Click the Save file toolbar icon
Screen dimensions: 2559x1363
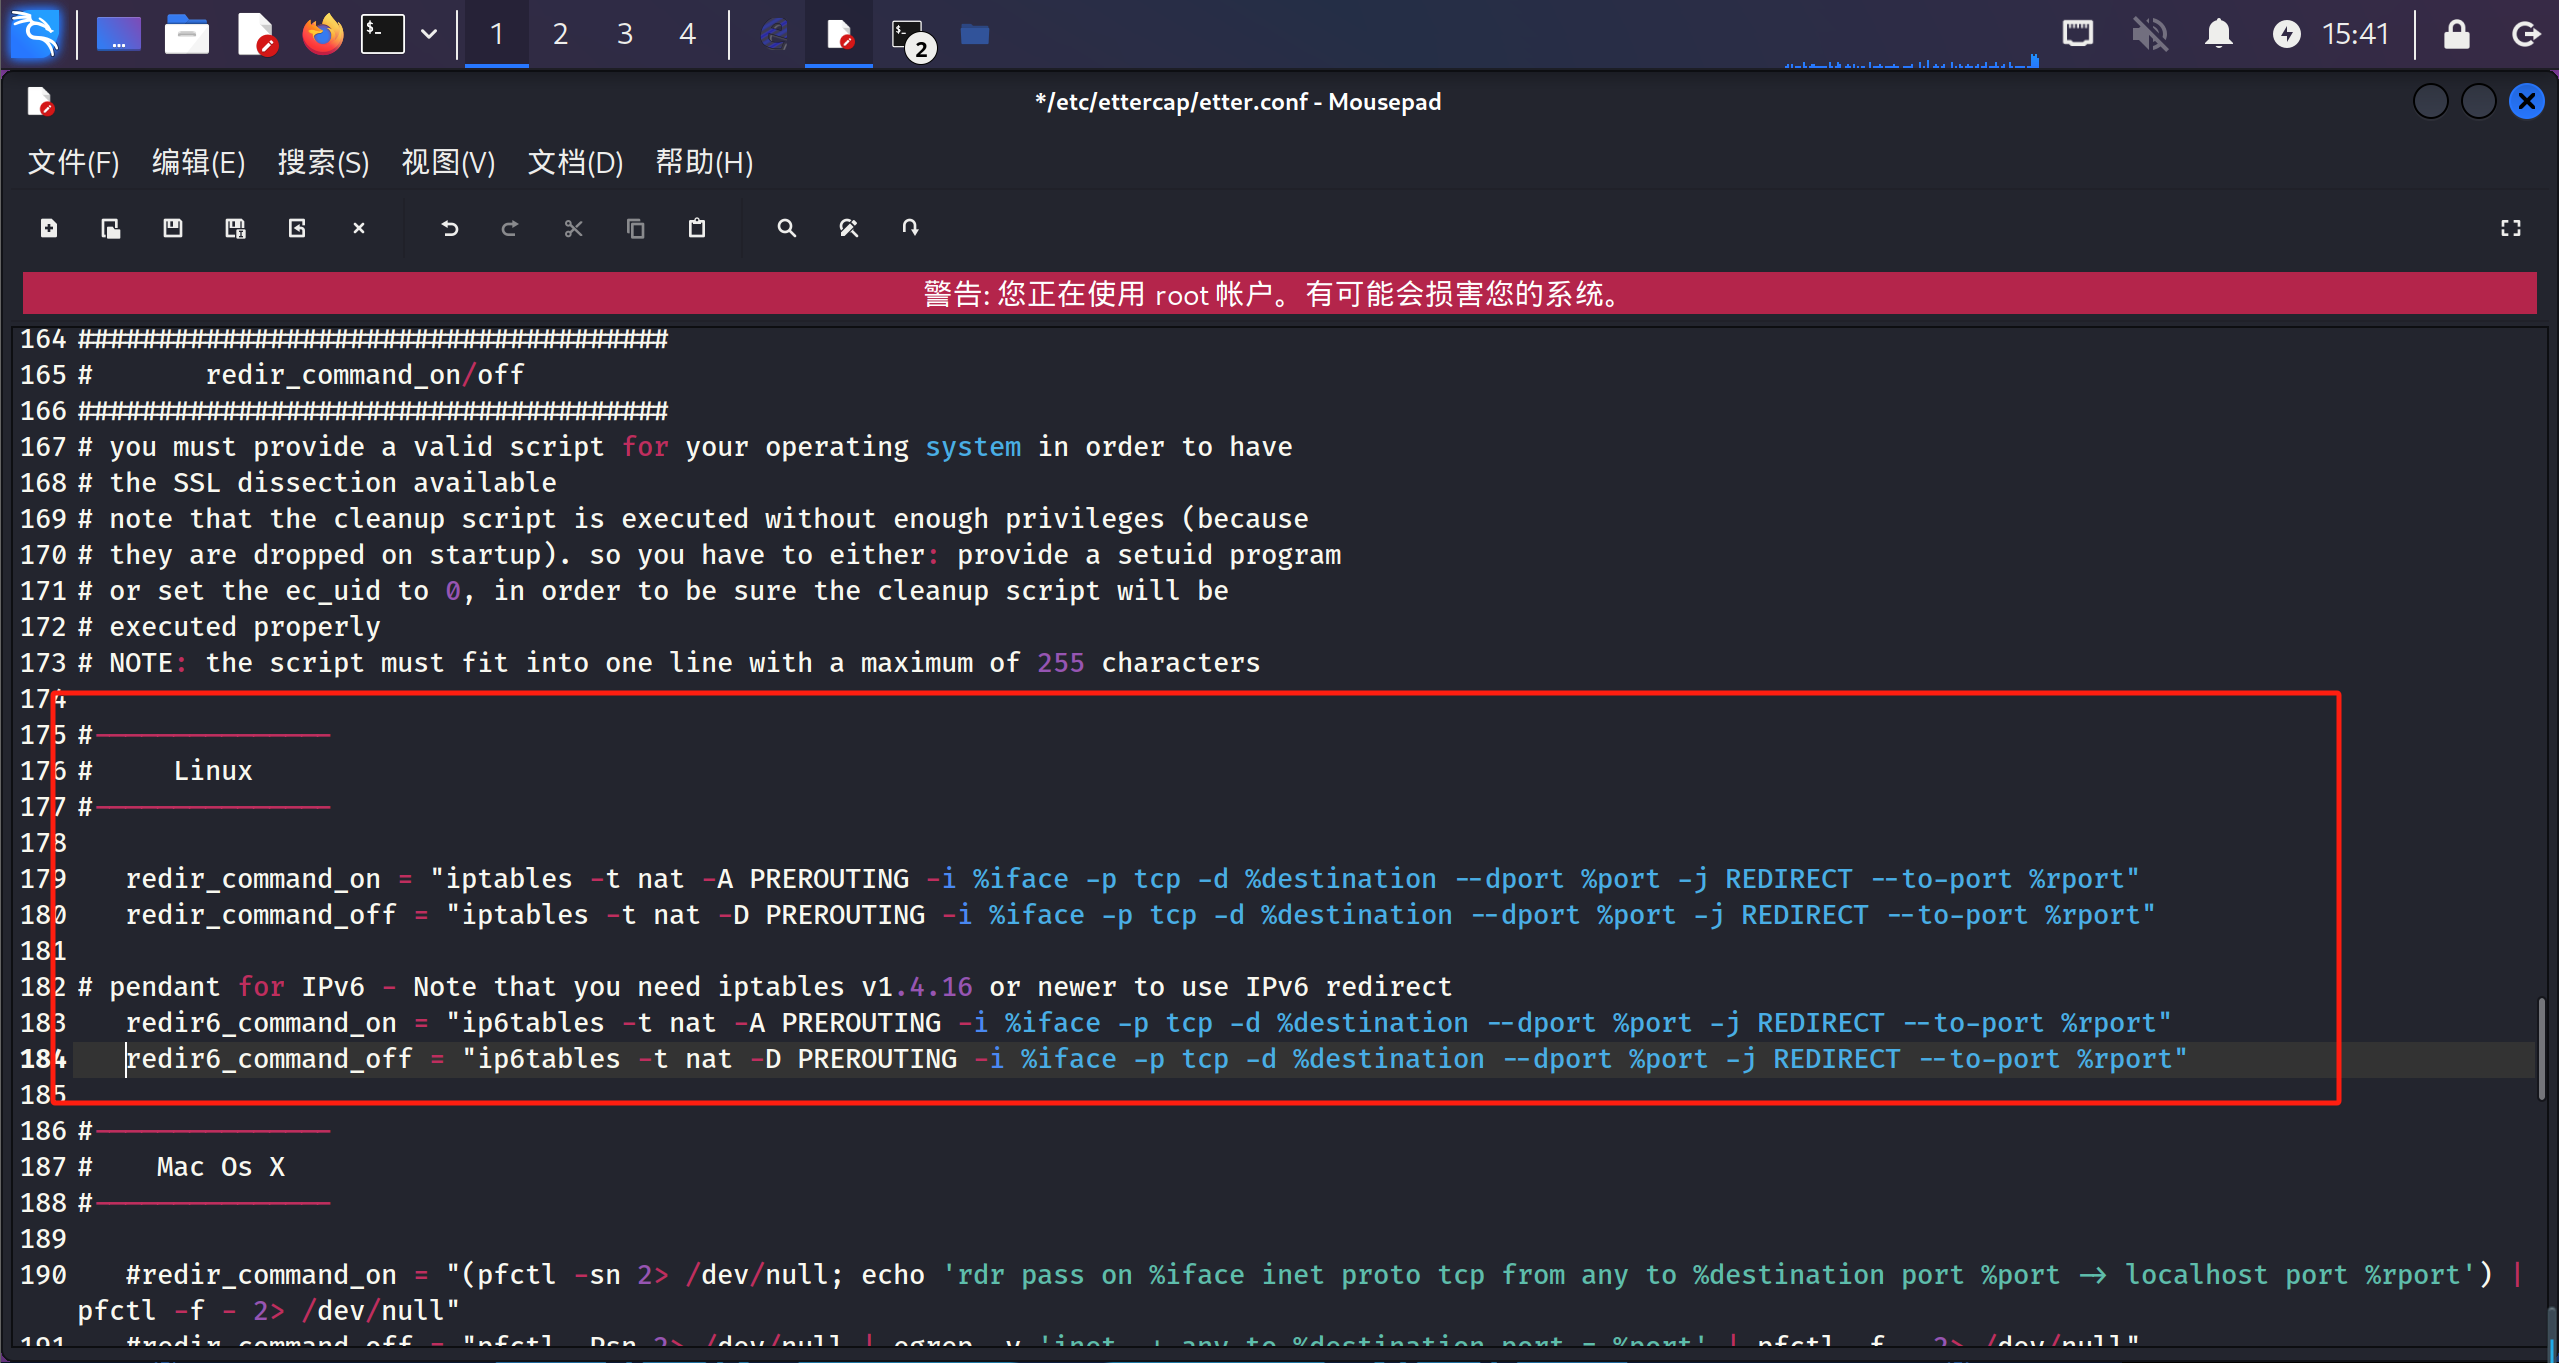click(173, 229)
